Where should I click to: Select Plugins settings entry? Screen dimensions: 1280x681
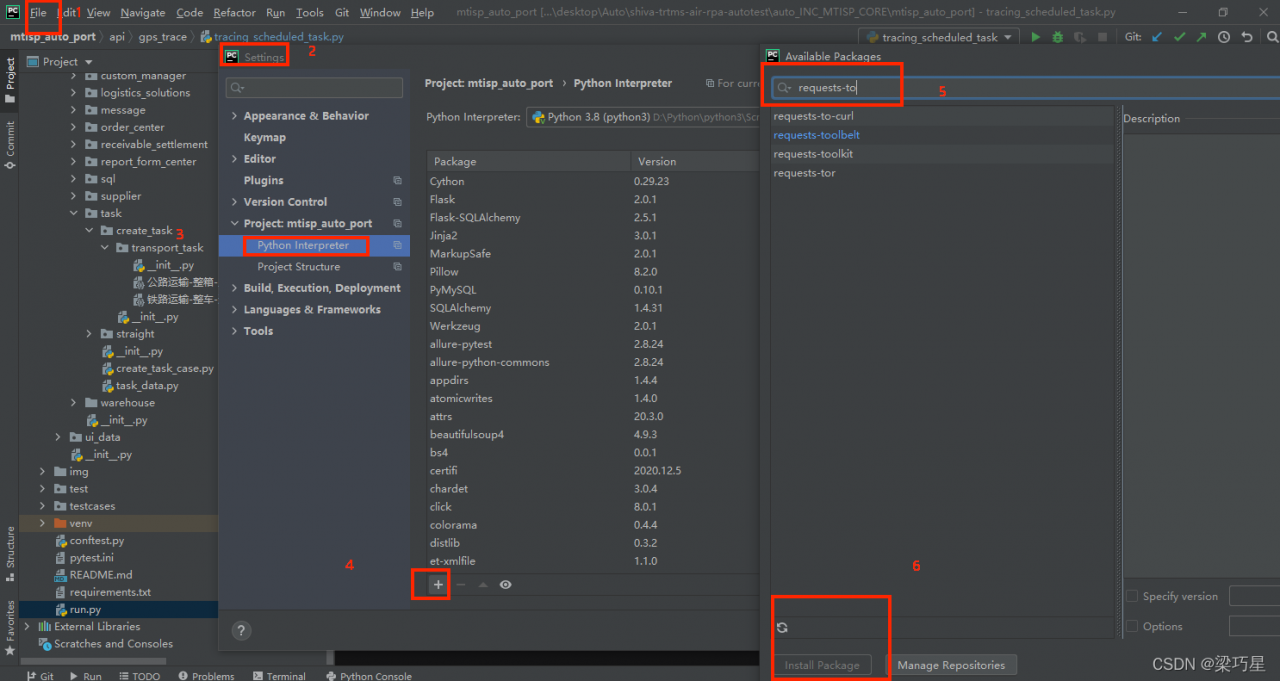point(264,181)
